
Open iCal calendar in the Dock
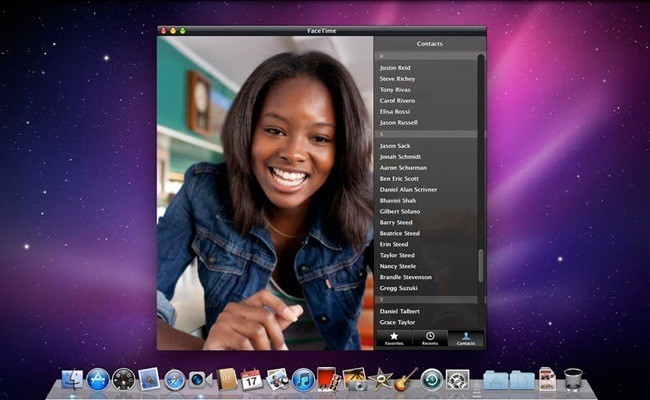coord(252,379)
